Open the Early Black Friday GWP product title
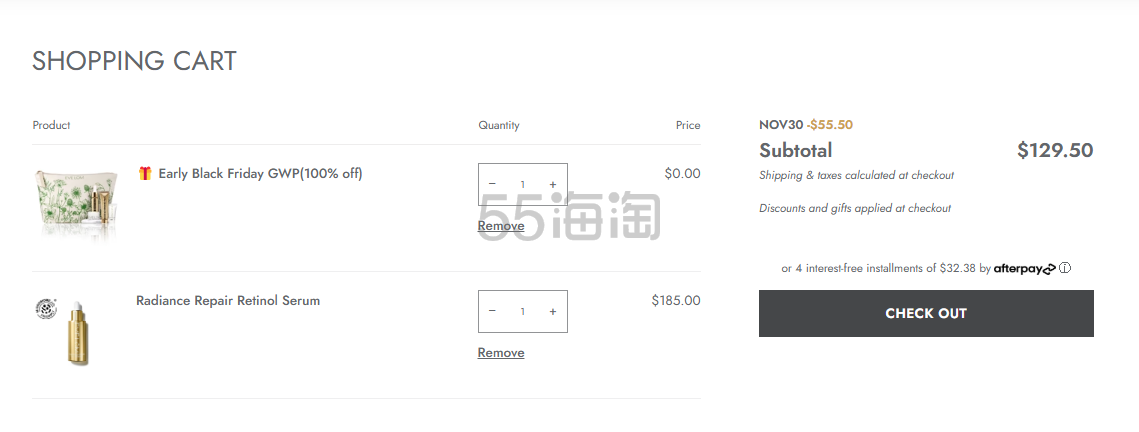Viewport: 1139px width, 432px height. (260, 174)
